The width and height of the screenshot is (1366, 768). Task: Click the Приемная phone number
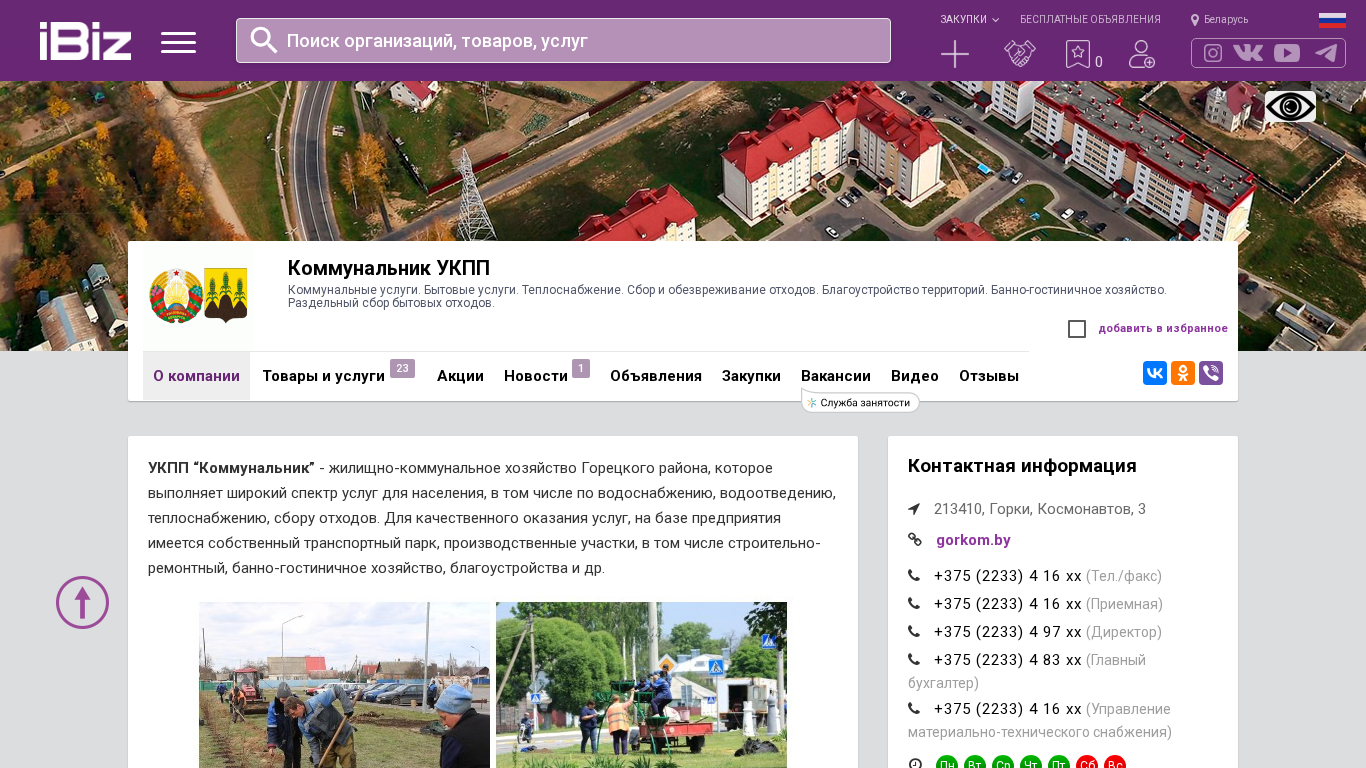(1008, 604)
